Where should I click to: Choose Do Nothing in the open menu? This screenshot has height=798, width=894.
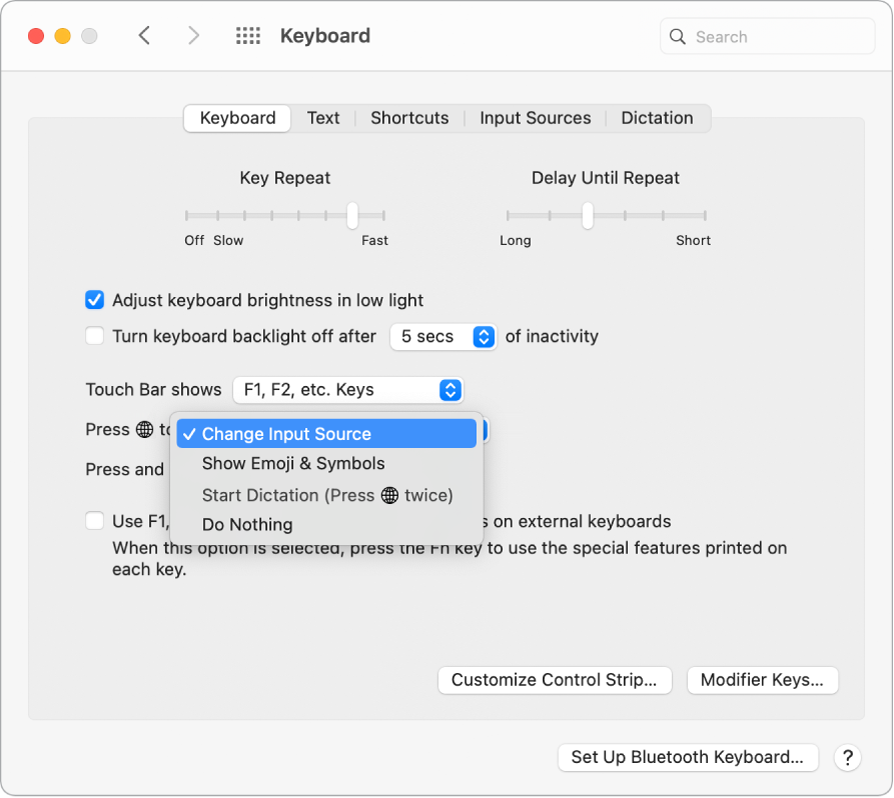tap(246, 524)
